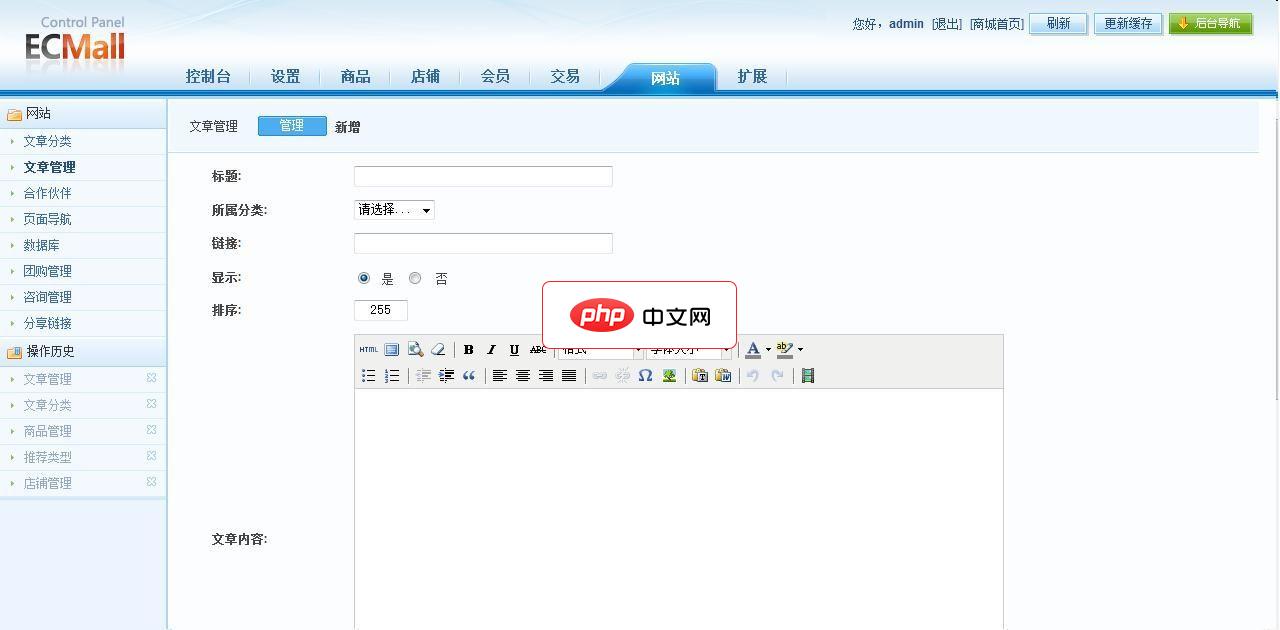
Task: Insert an ordered list in the editor
Action: pos(393,375)
